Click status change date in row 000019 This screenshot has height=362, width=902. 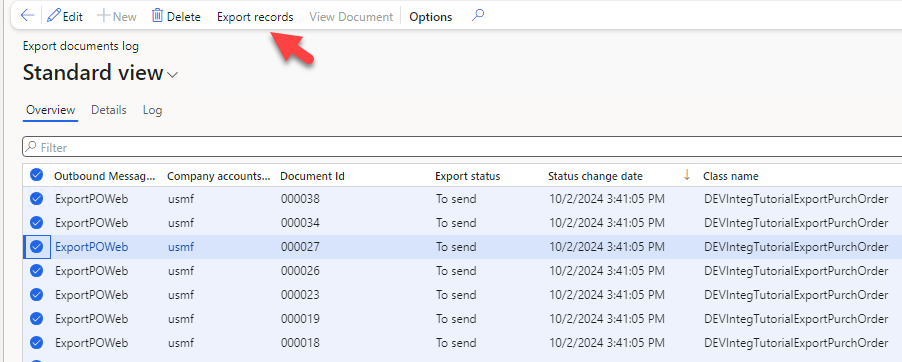tap(607, 318)
